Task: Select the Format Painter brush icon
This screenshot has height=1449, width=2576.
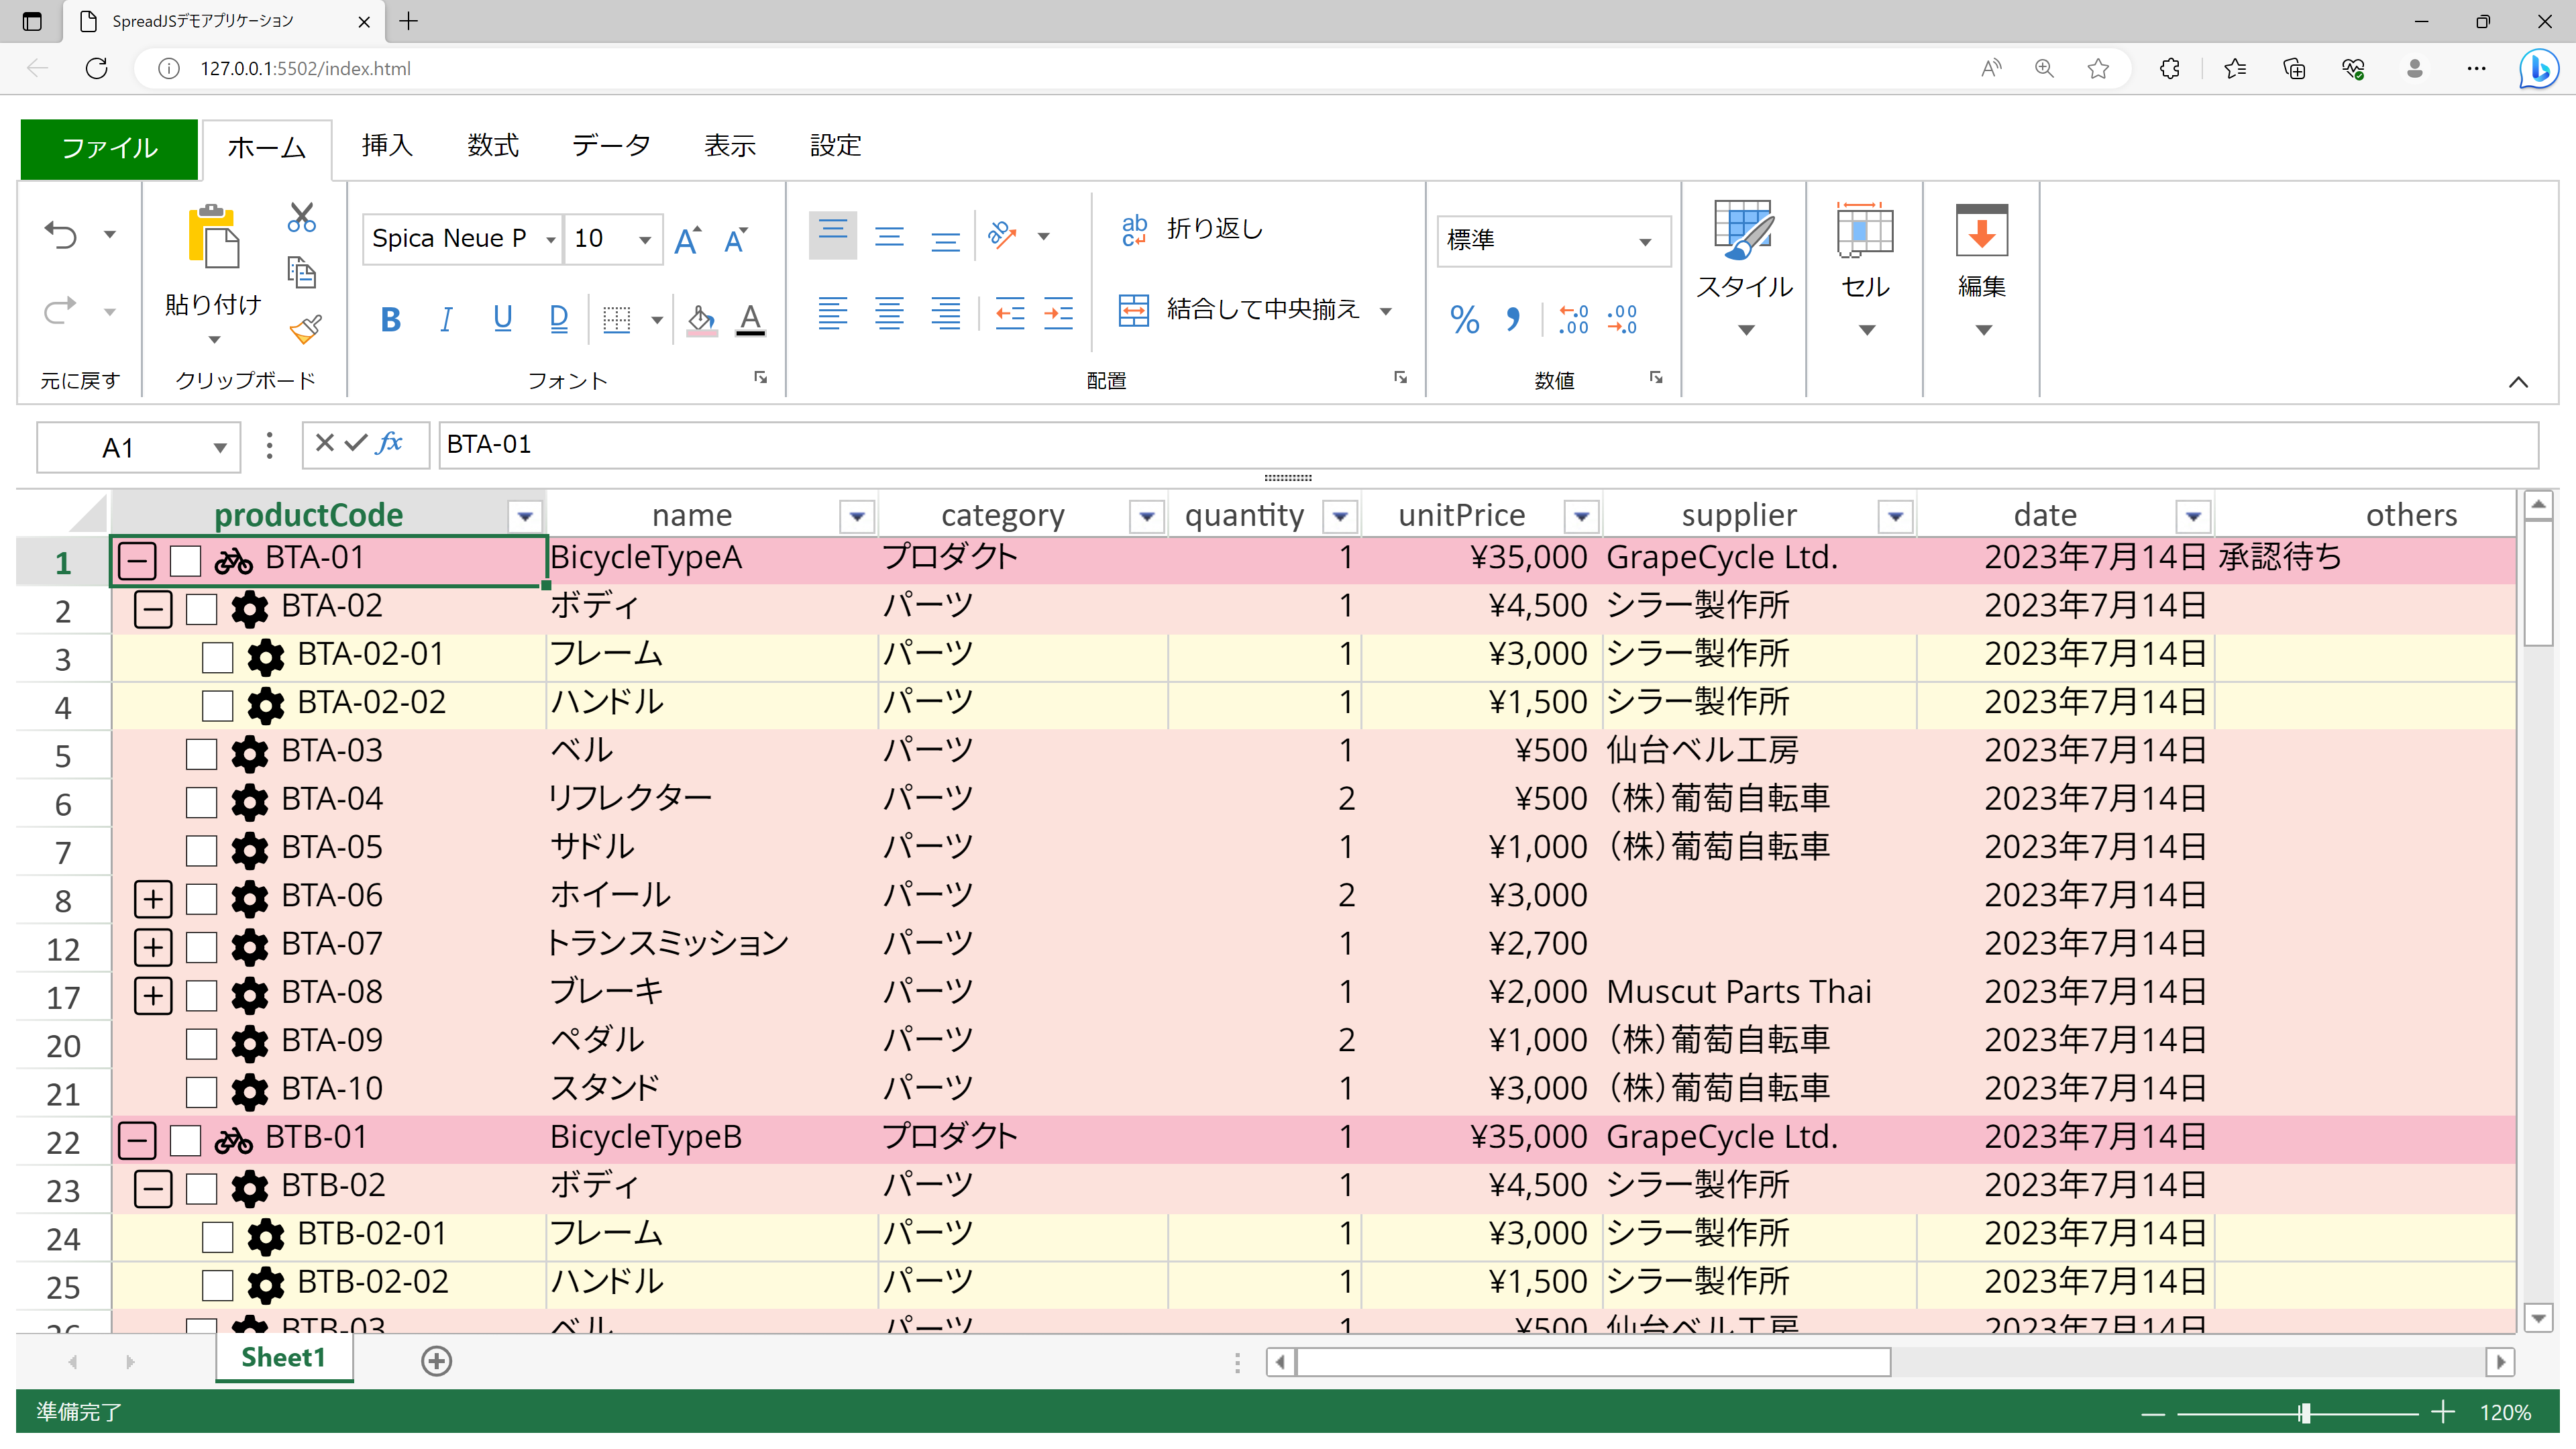Action: click(305, 328)
